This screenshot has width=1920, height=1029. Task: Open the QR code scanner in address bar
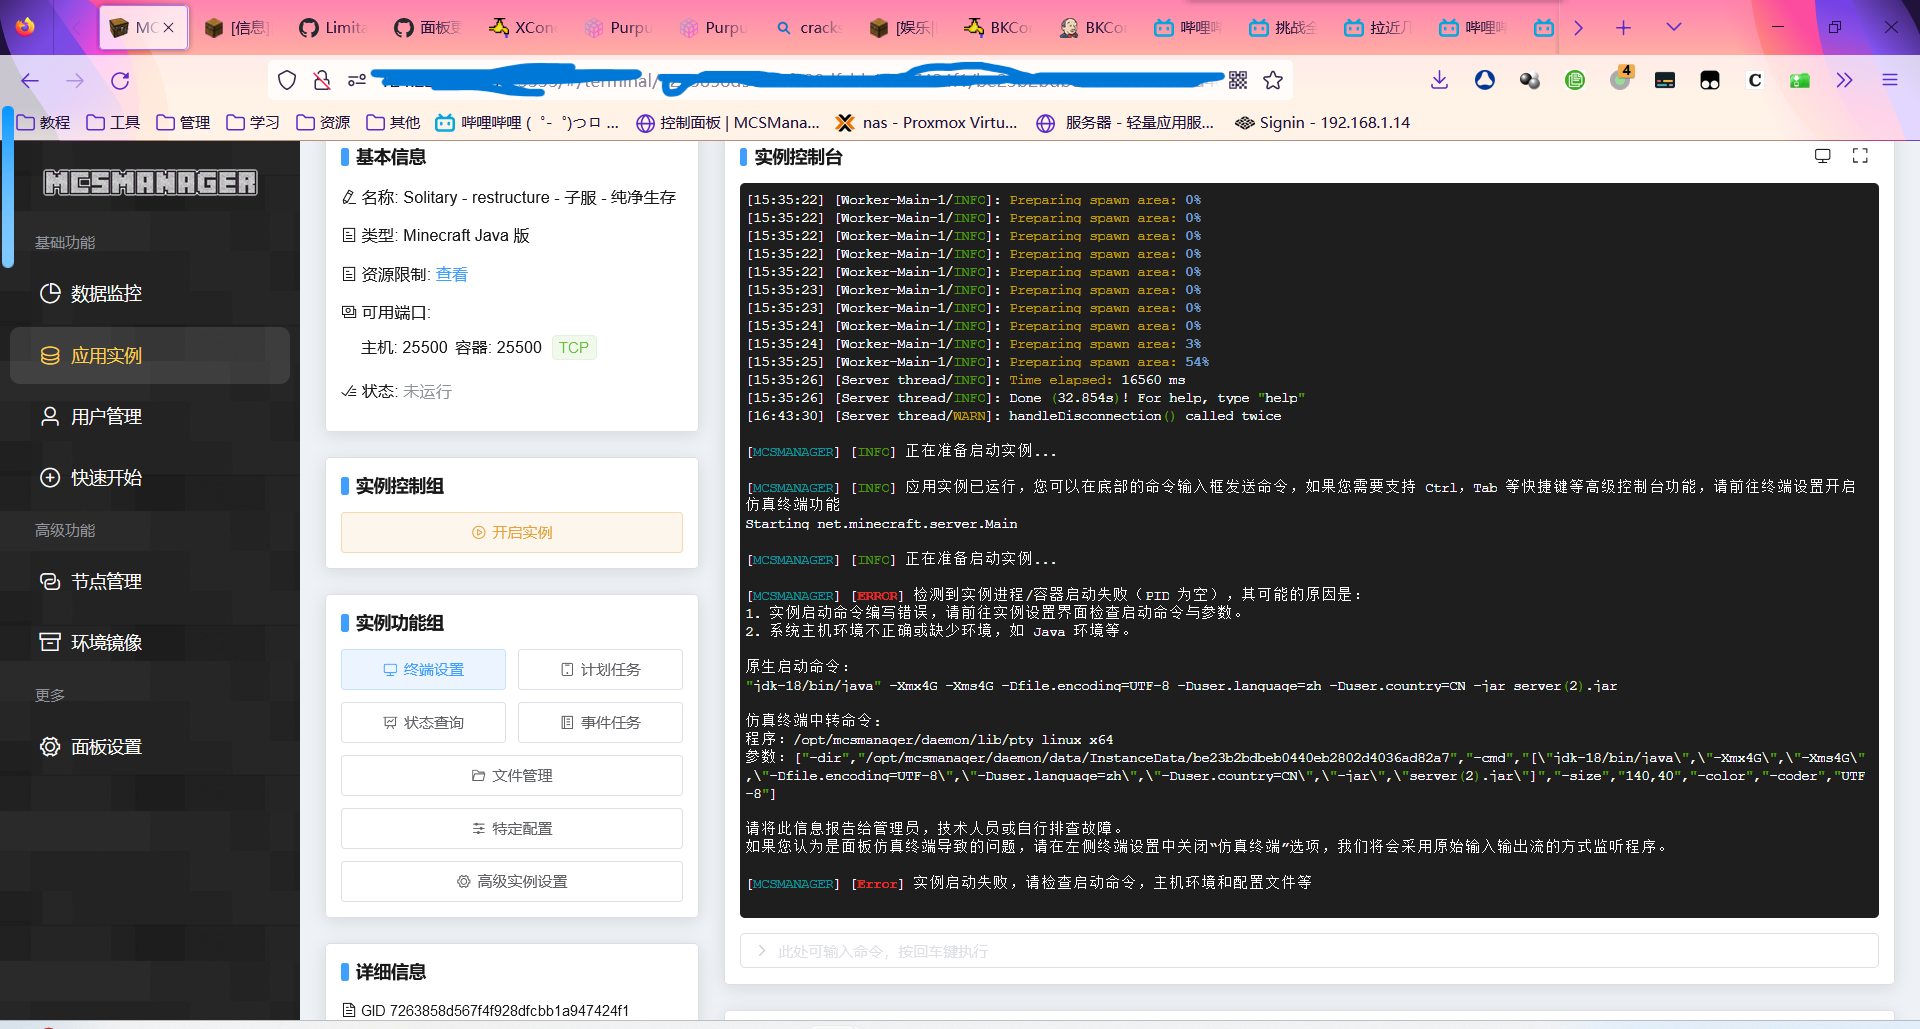[x=1238, y=80]
